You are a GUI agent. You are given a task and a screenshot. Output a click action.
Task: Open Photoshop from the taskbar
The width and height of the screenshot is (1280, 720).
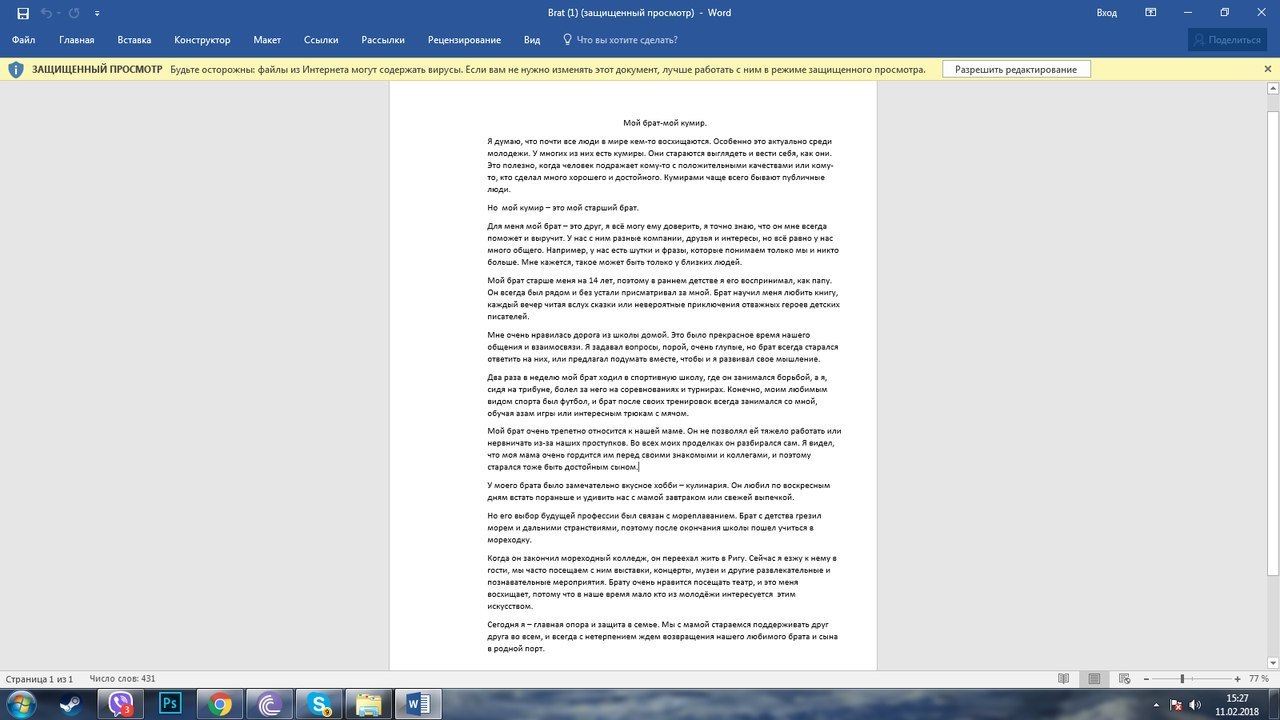[x=170, y=705]
